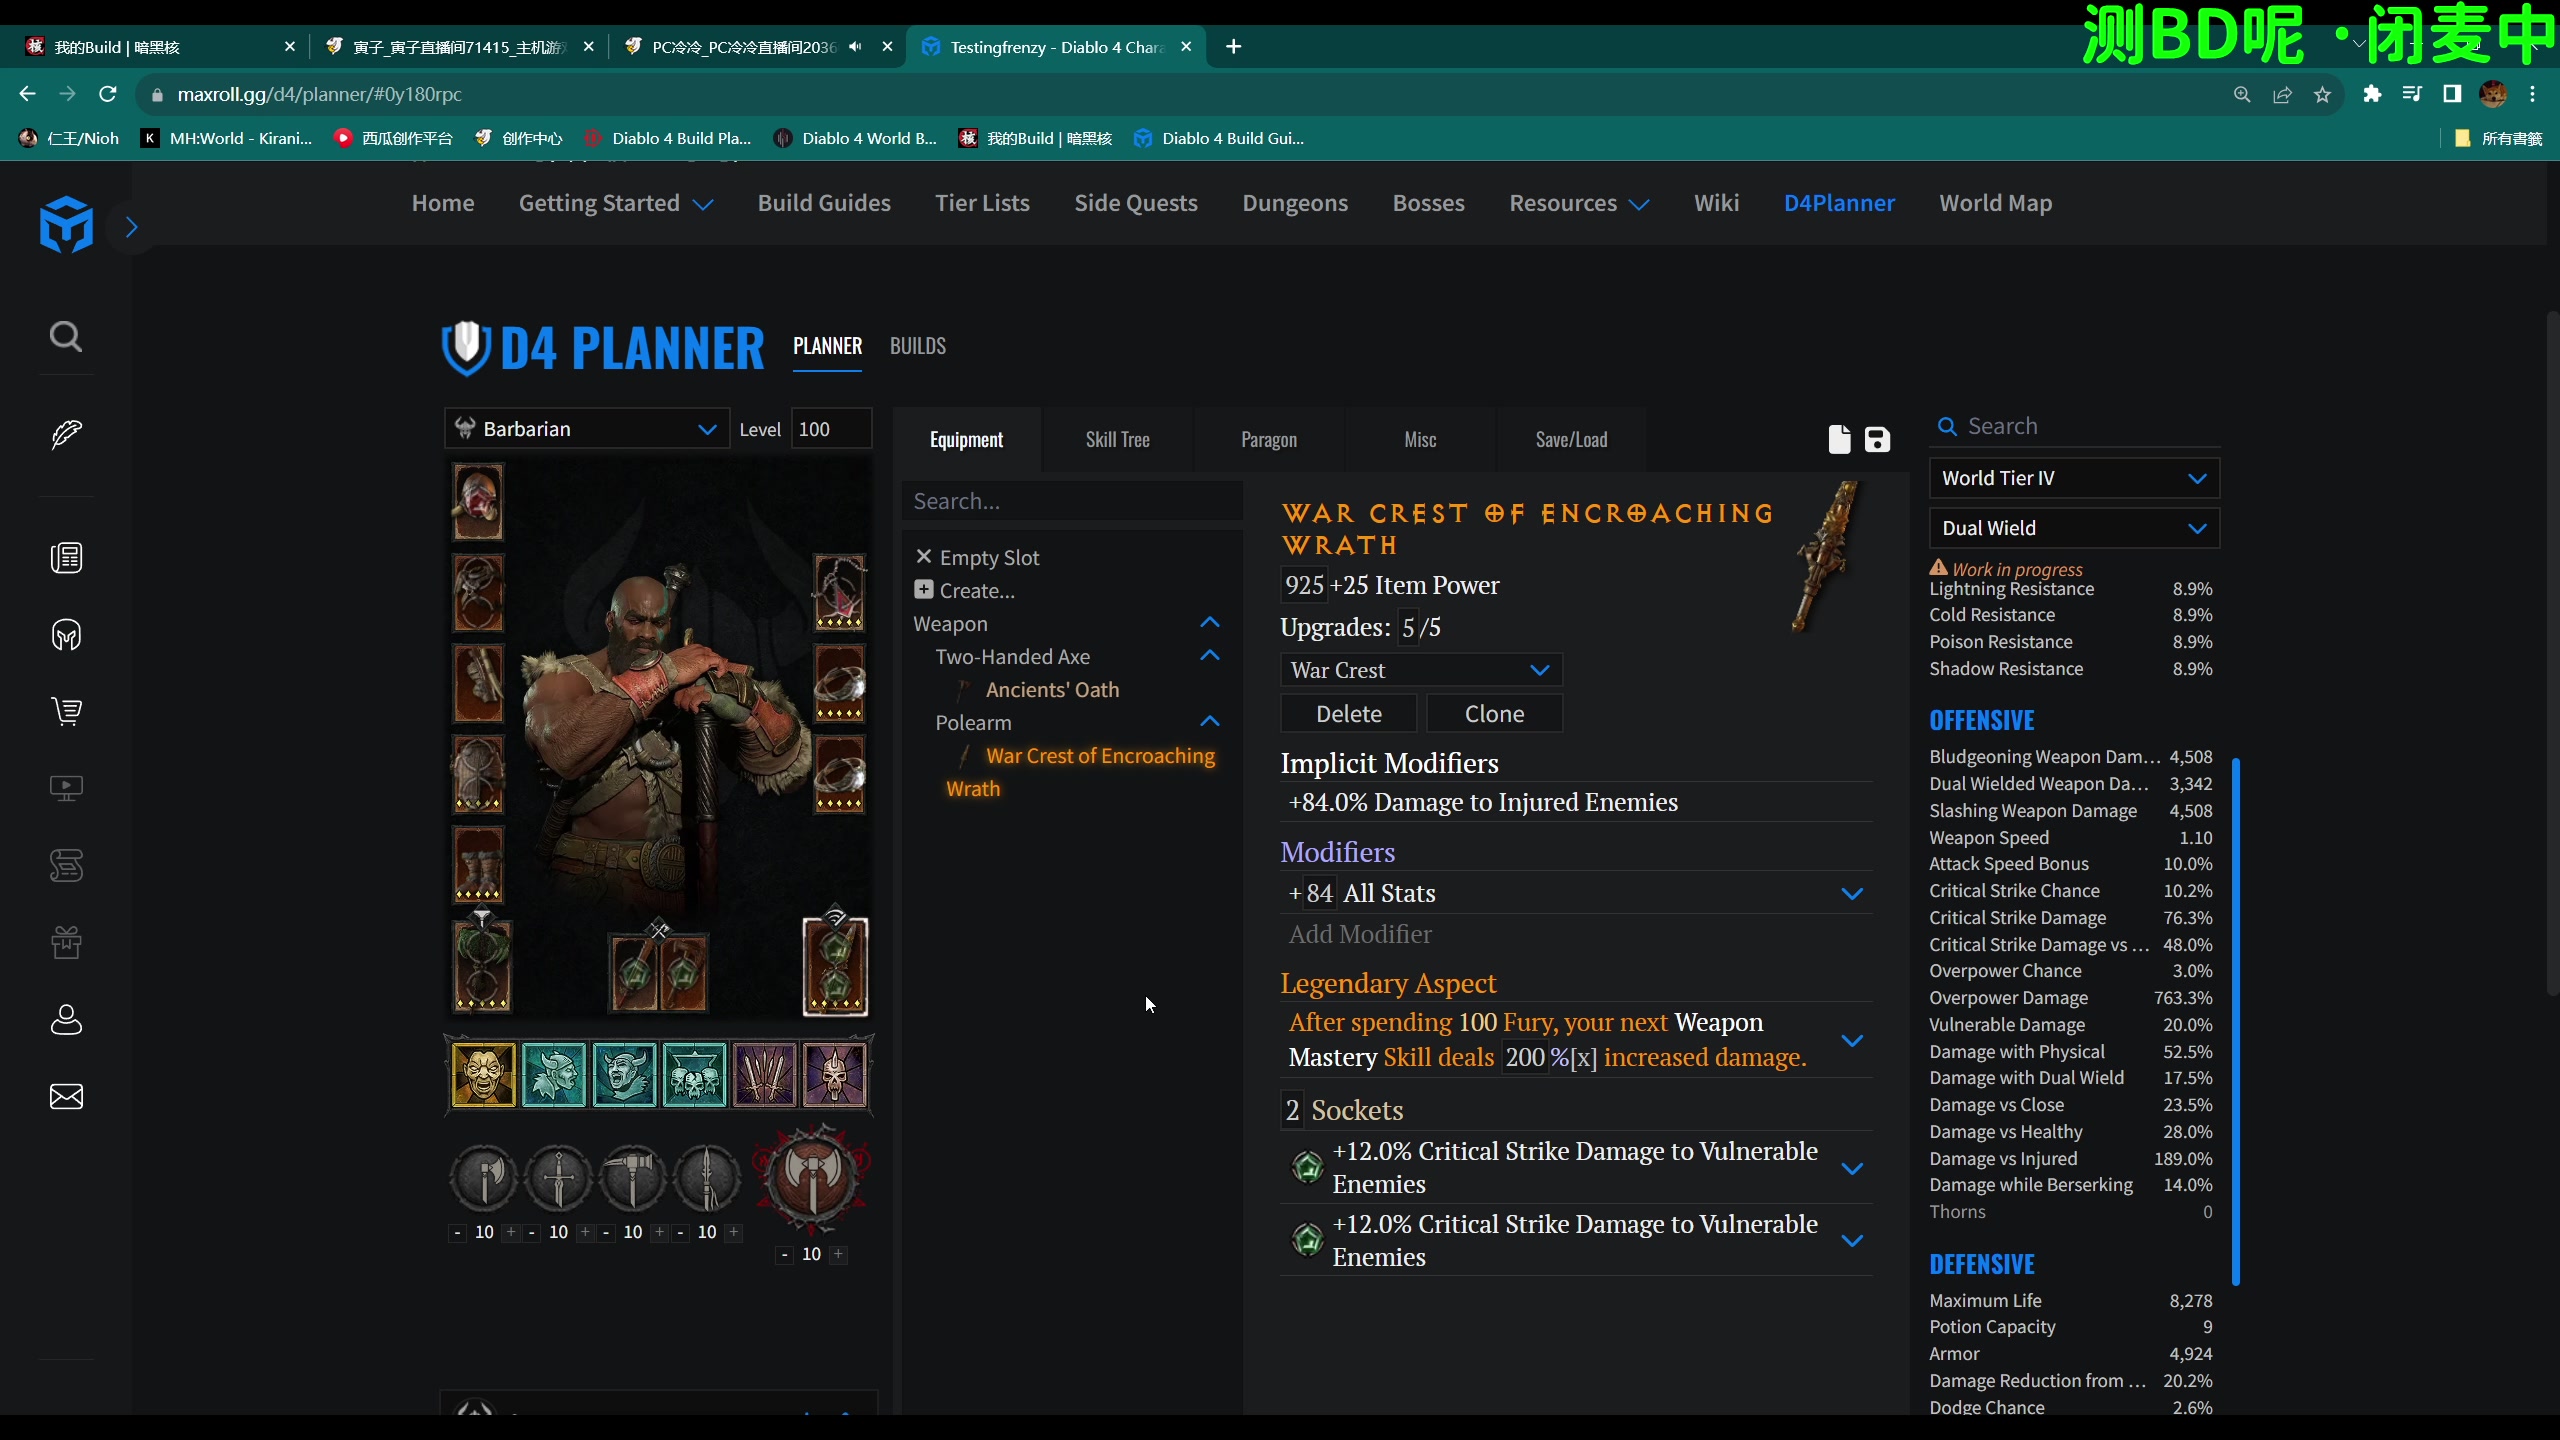Switch to the Paragon tab
This screenshot has width=2560, height=1440.
click(x=1269, y=439)
